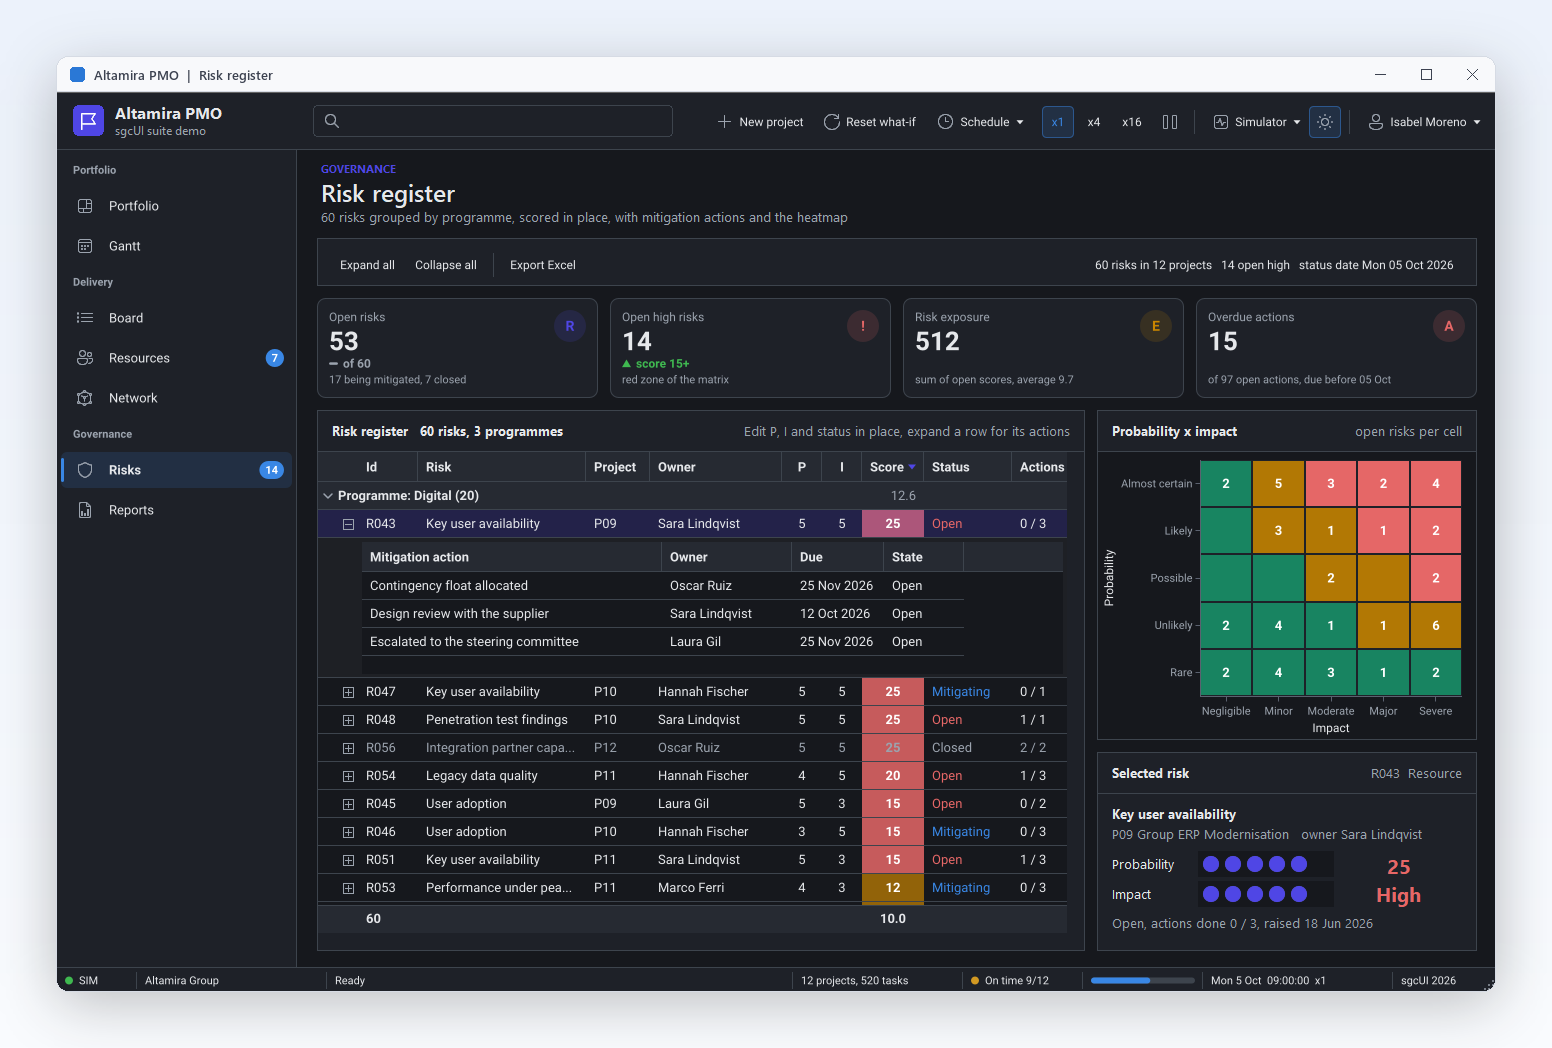Collapse the Programme: Digital group
Screen dimensions: 1552x1048
point(328,496)
